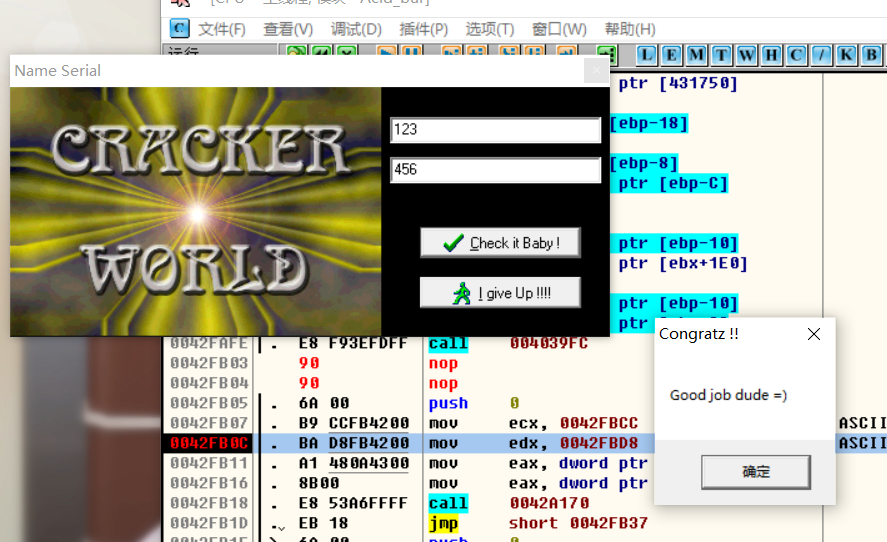Viewport: 887px width, 542px height.
Task: Open the 调试(D) menu
Action: (356, 29)
